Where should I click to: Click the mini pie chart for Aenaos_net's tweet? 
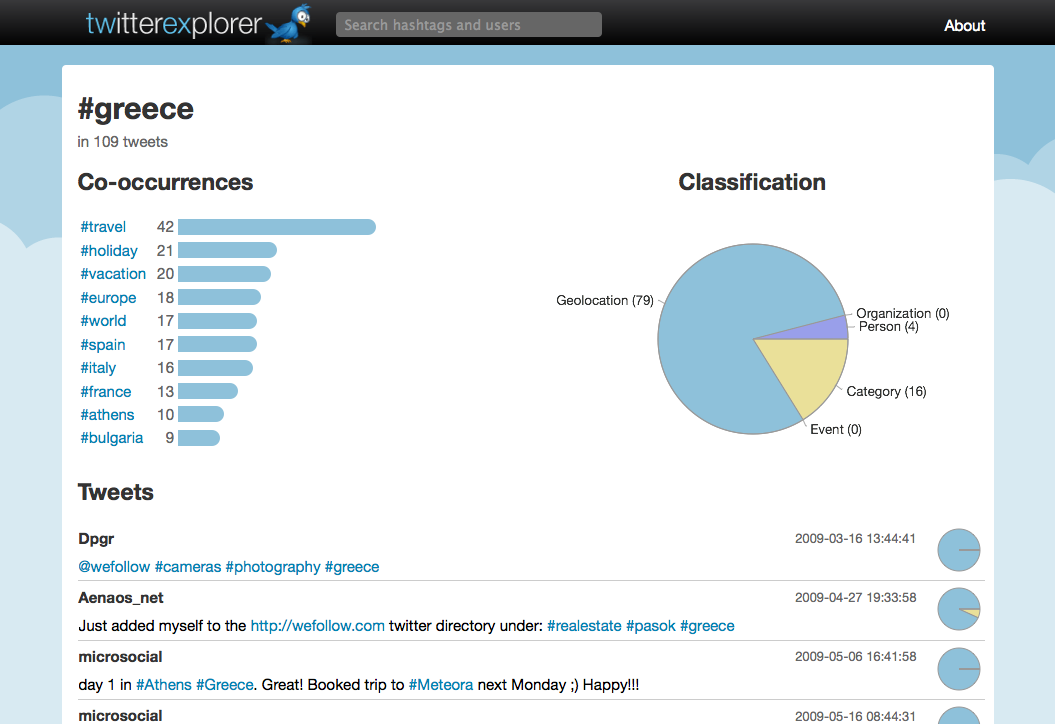coord(959,609)
